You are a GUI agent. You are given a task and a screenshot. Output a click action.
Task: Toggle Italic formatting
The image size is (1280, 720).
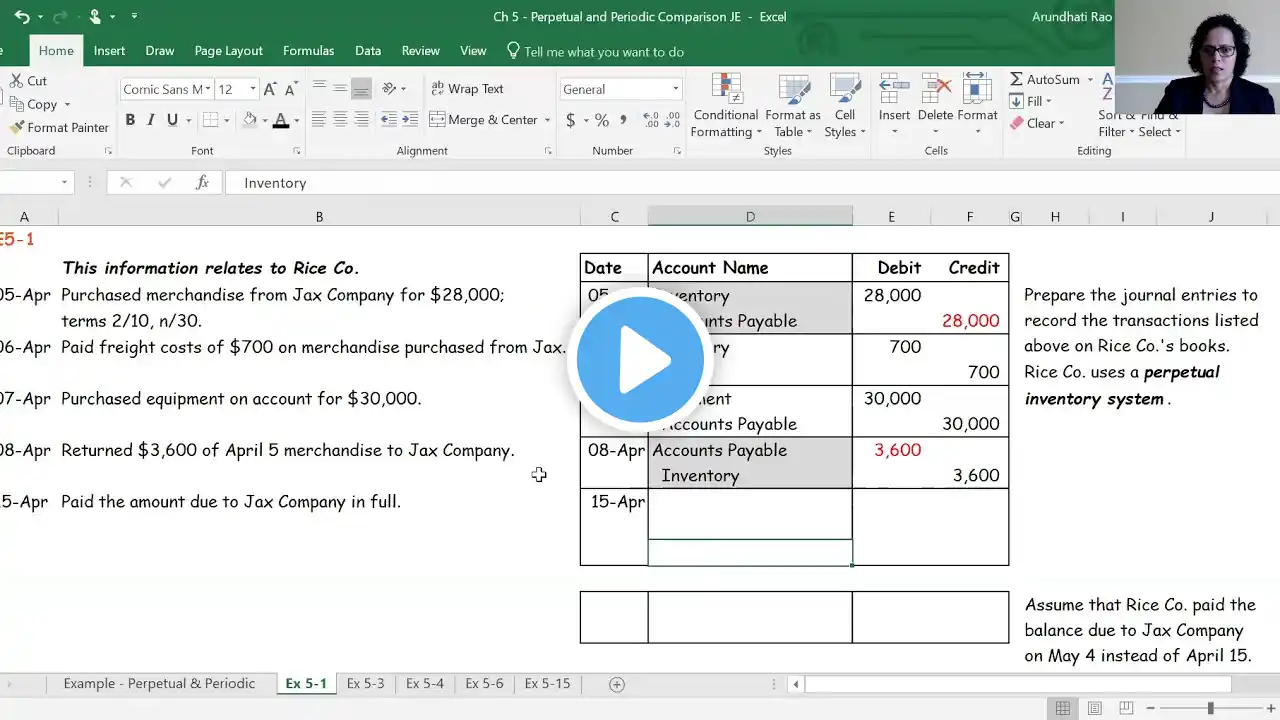(151, 120)
